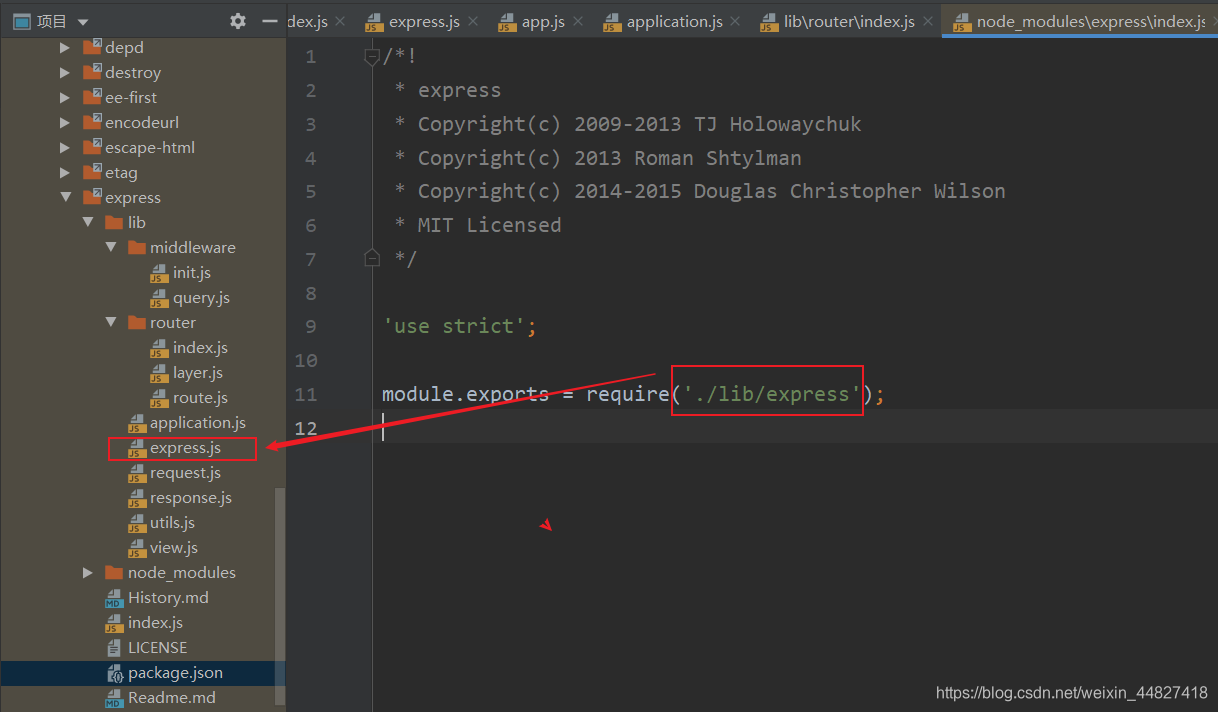Image resolution: width=1218 pixels, height=712 pixels.
Task: Close the lib\router\index.js tab
Action: [928, 21]
